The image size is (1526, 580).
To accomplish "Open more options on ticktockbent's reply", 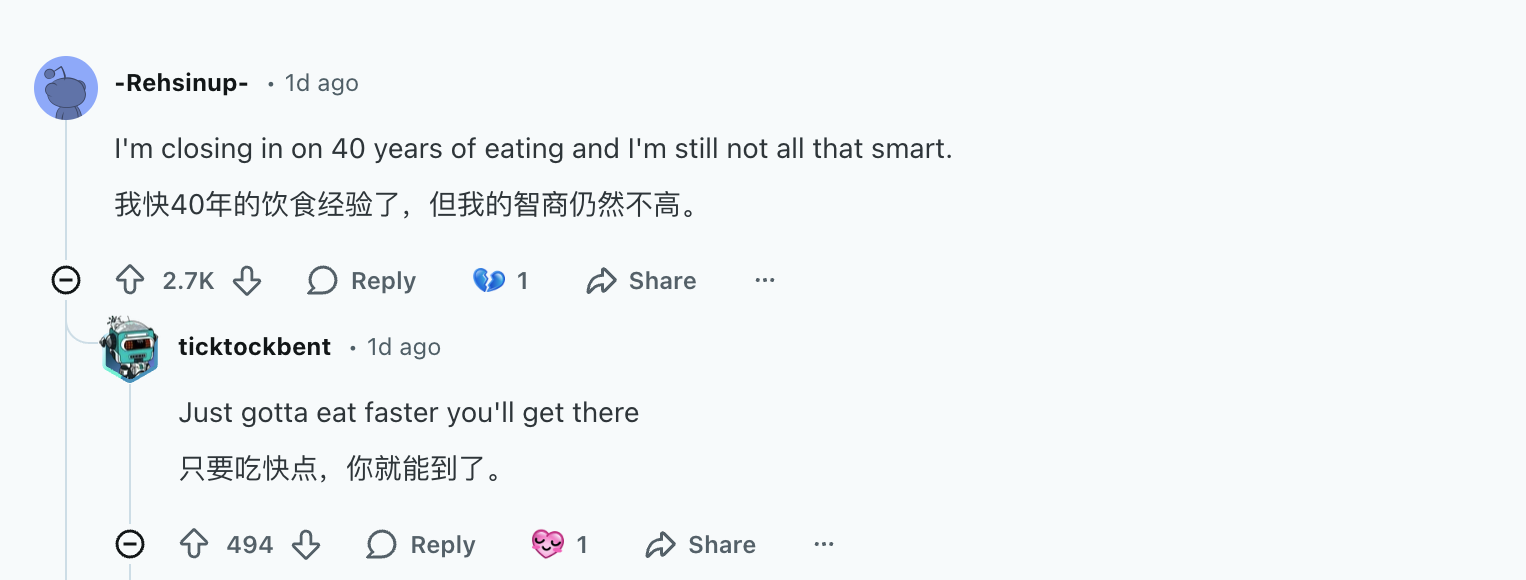I will [824, 545].
